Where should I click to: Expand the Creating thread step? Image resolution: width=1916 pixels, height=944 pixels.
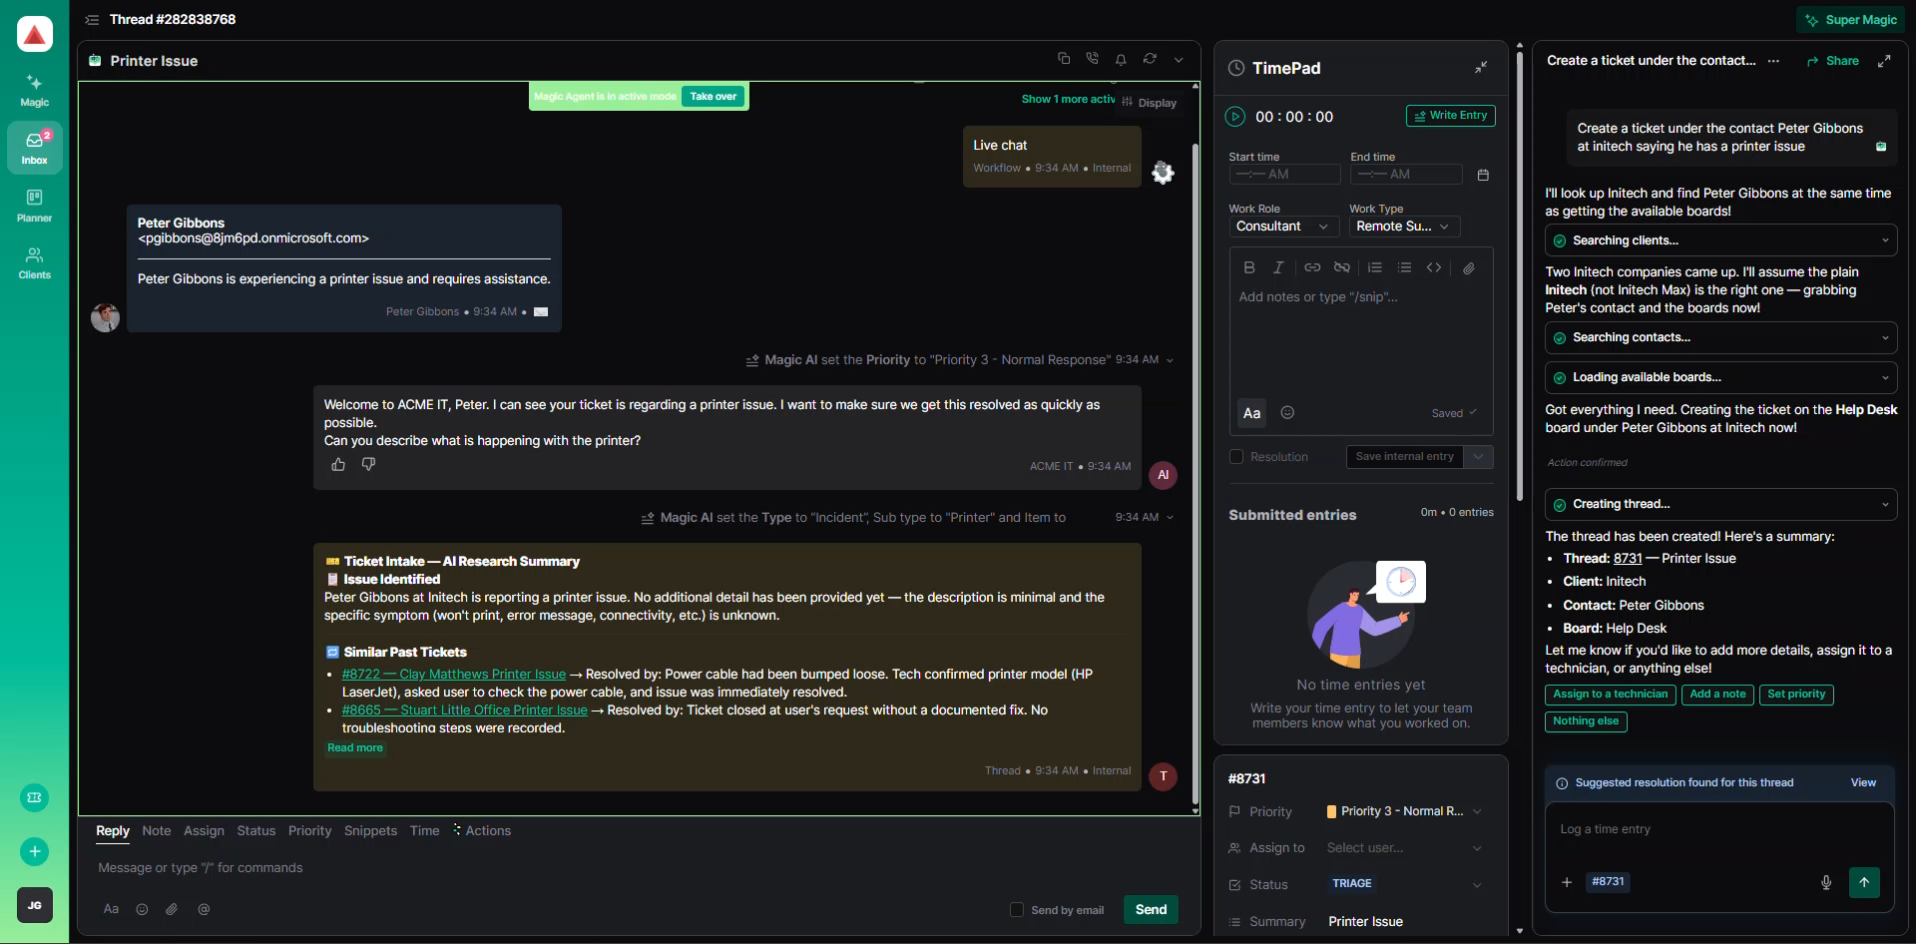(1721, 505)
